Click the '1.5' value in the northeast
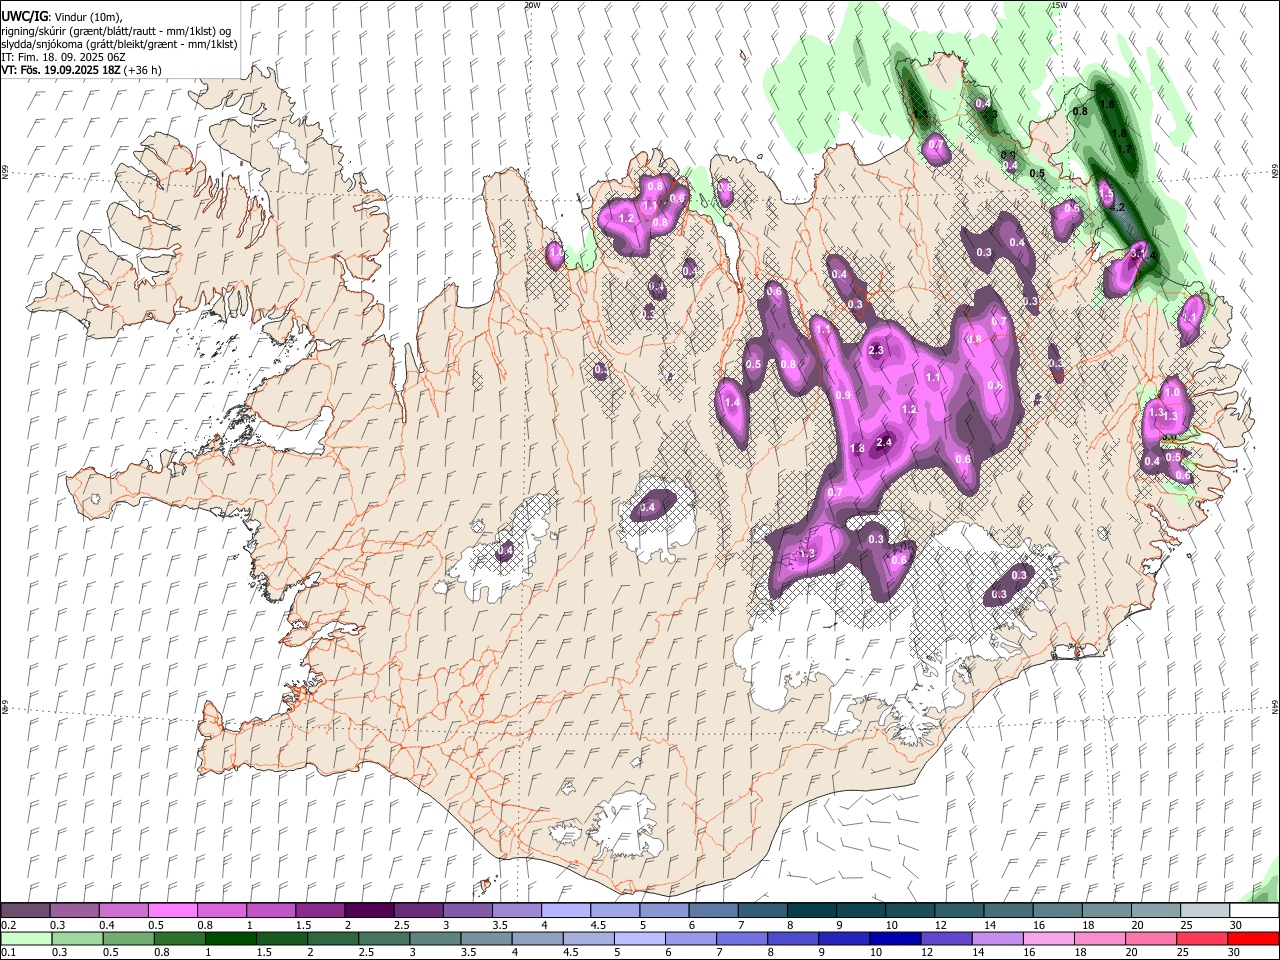This screenshot has width=1280, height=960. point(1106,192)
